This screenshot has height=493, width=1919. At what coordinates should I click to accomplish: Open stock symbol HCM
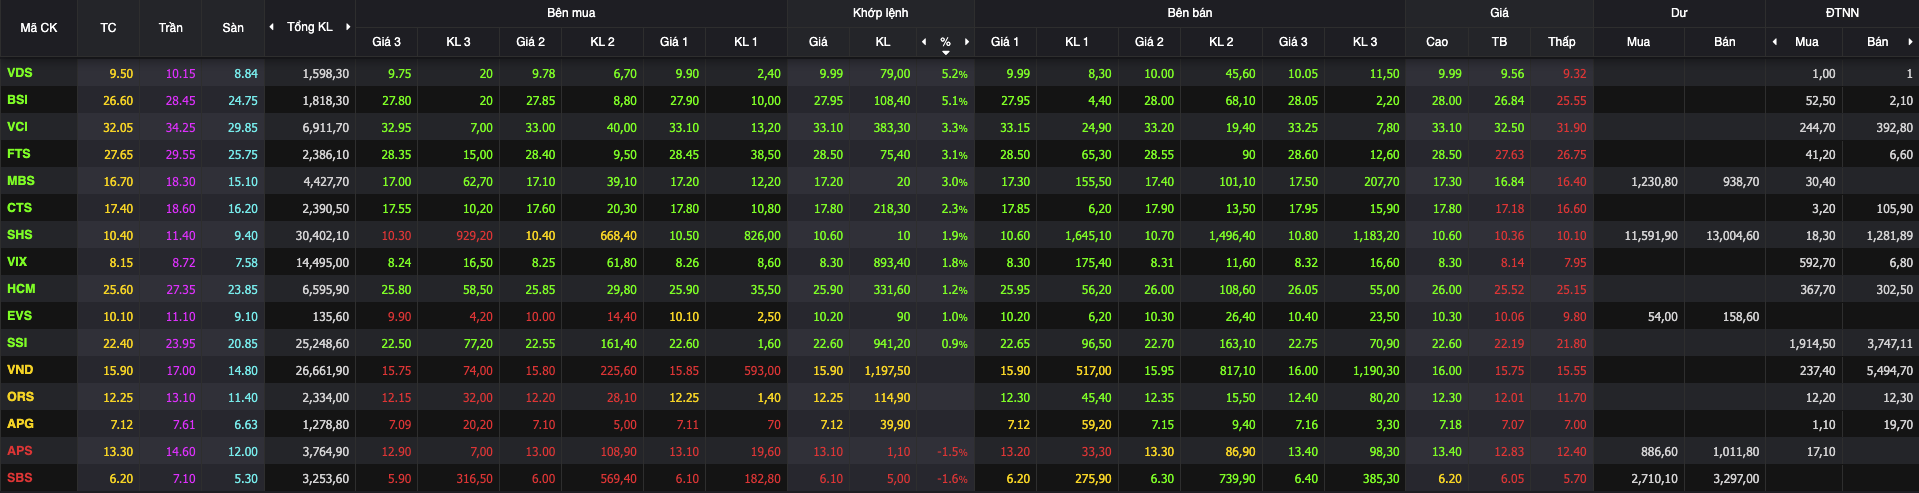[x=21, y=289]
